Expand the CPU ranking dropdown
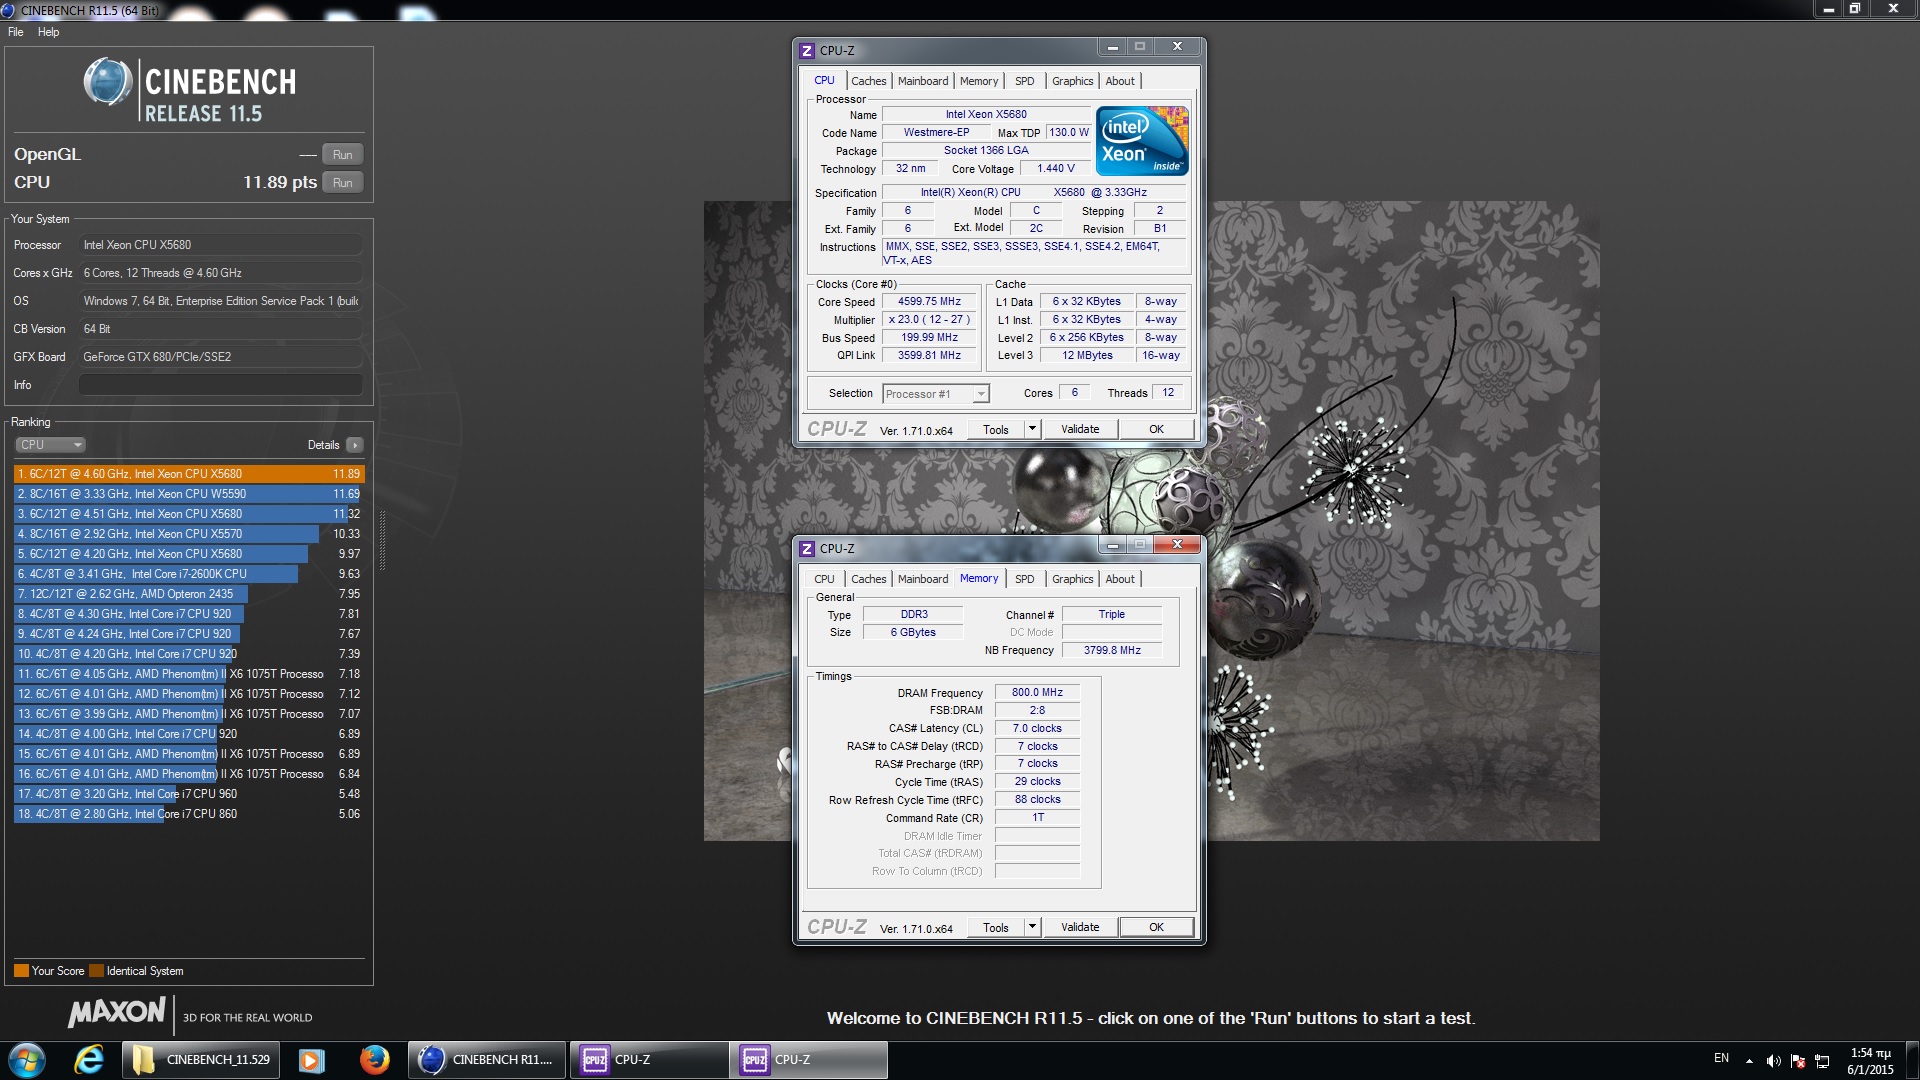Screen dimensions: 1920x1080 click(x=50, y=445)
